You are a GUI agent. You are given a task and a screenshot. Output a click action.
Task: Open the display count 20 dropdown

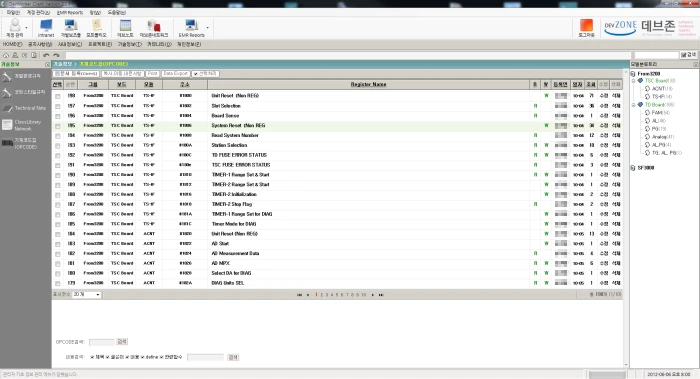[87, 295]
